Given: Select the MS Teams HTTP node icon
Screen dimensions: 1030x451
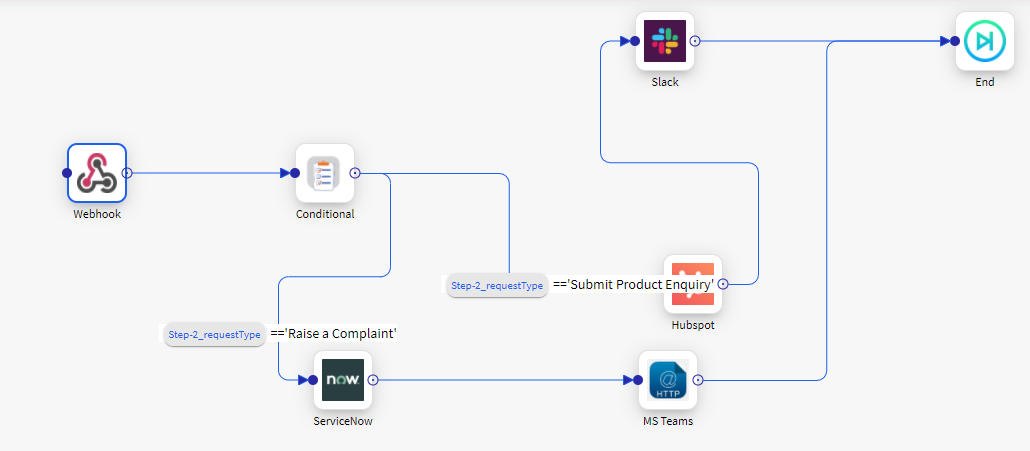Looking at the screenshot, I should (668, 379).
